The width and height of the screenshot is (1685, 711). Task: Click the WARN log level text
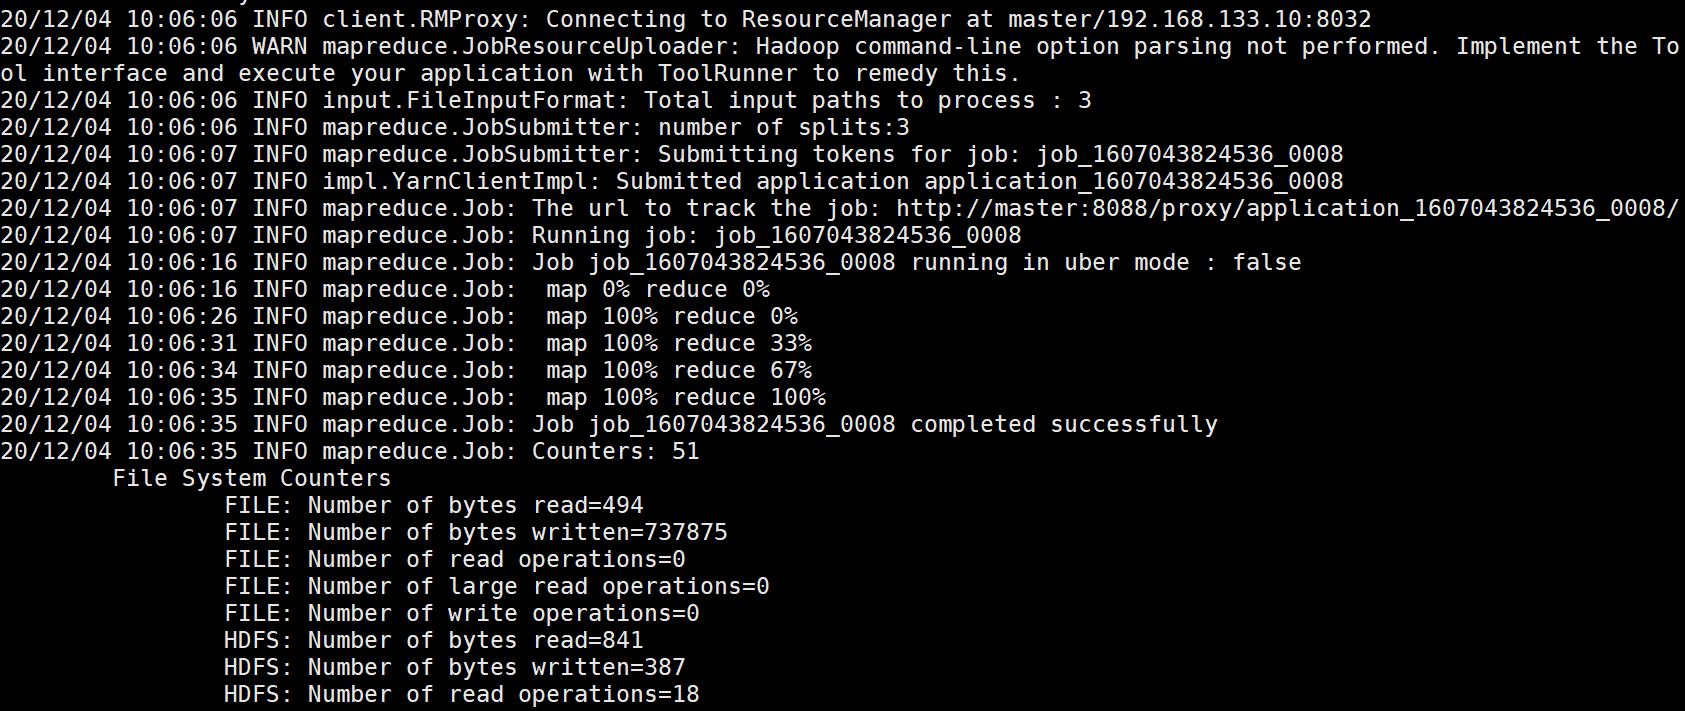point(280,46)
